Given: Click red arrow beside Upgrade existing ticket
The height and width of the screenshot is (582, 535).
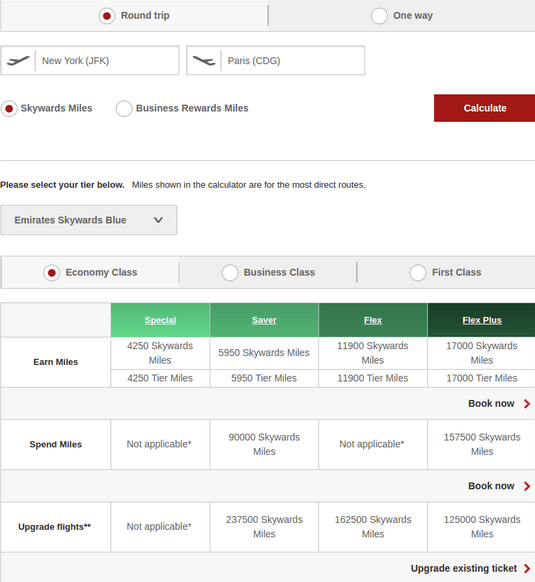Looking at the screenshot, I should (527, 568).
